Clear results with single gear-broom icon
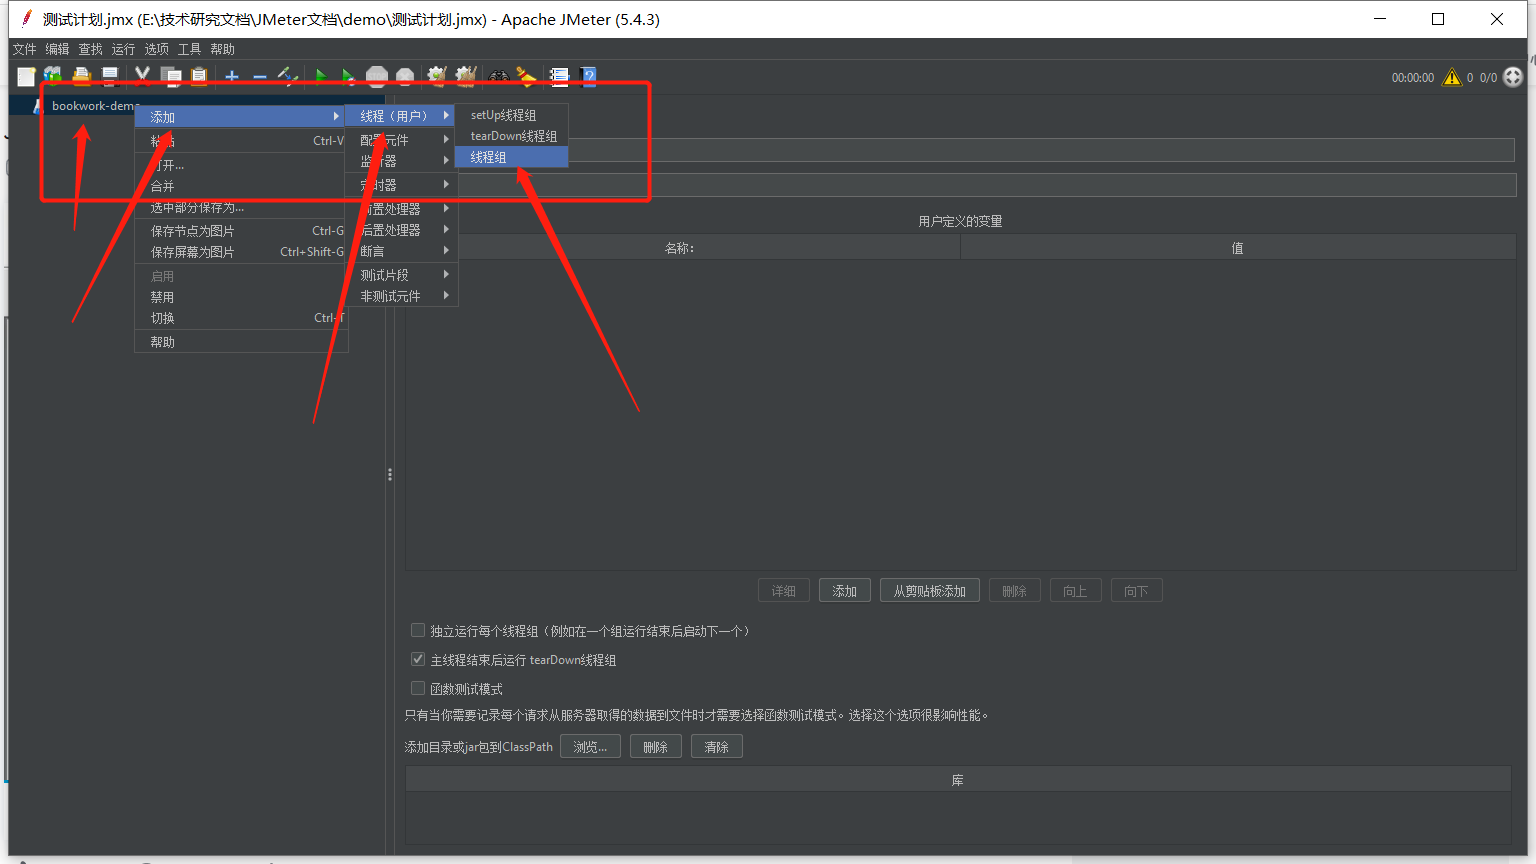1536x864 pixels. (x=437, y=76)
